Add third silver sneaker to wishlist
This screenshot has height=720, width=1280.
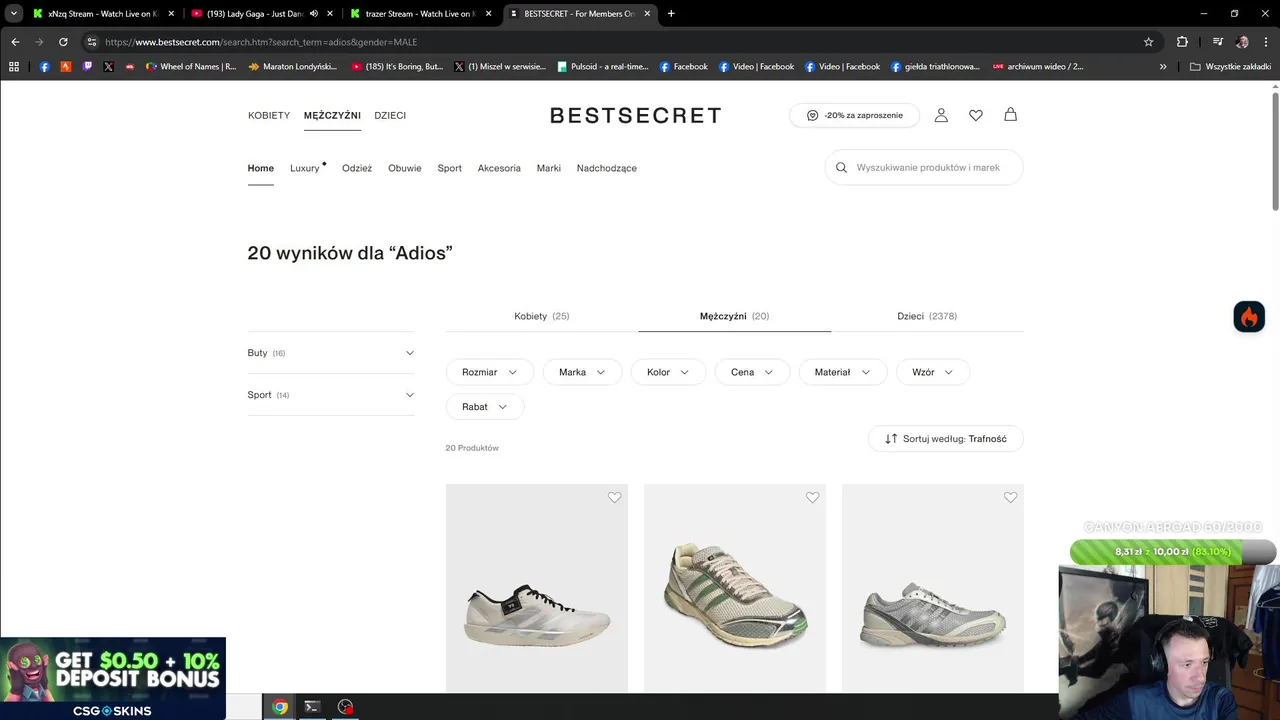1011,498
